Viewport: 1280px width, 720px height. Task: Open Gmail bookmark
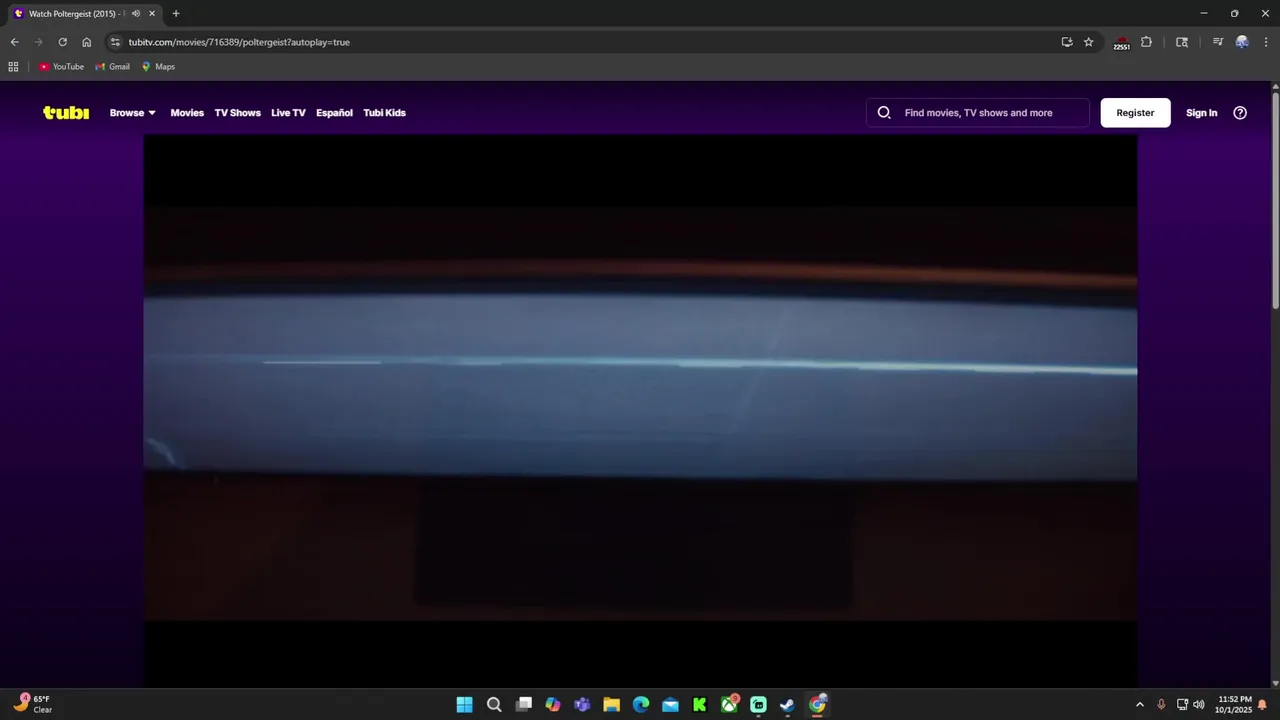click(x=112, y=67)
